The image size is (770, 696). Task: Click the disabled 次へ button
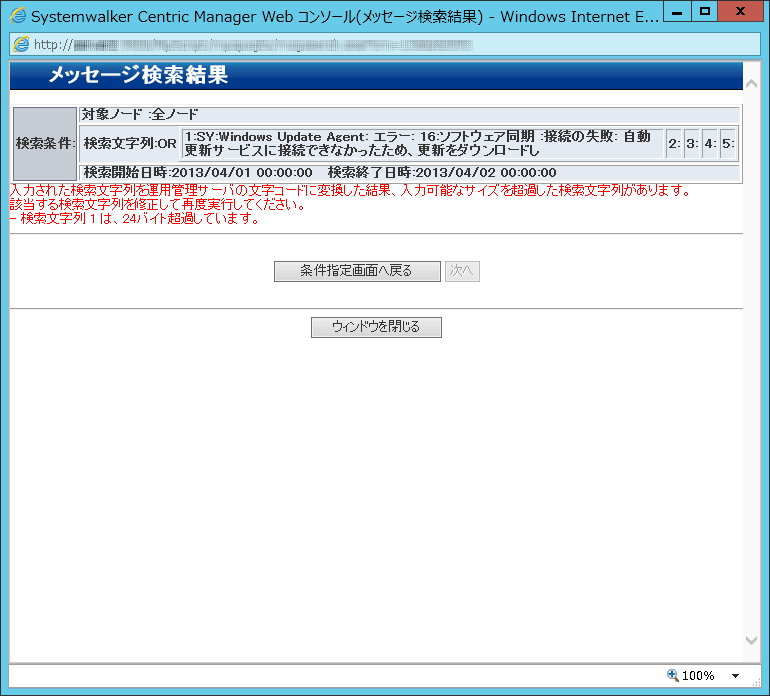tap(462, 271)
